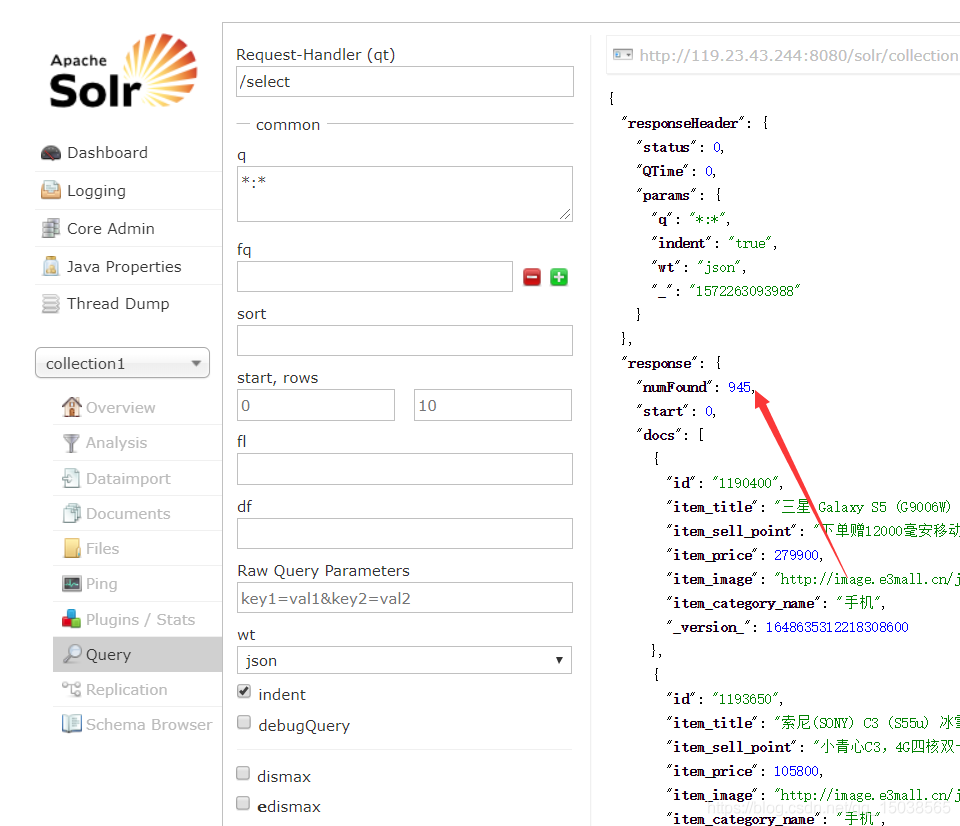Click the item_price value 105800

(x=796, y=771)
